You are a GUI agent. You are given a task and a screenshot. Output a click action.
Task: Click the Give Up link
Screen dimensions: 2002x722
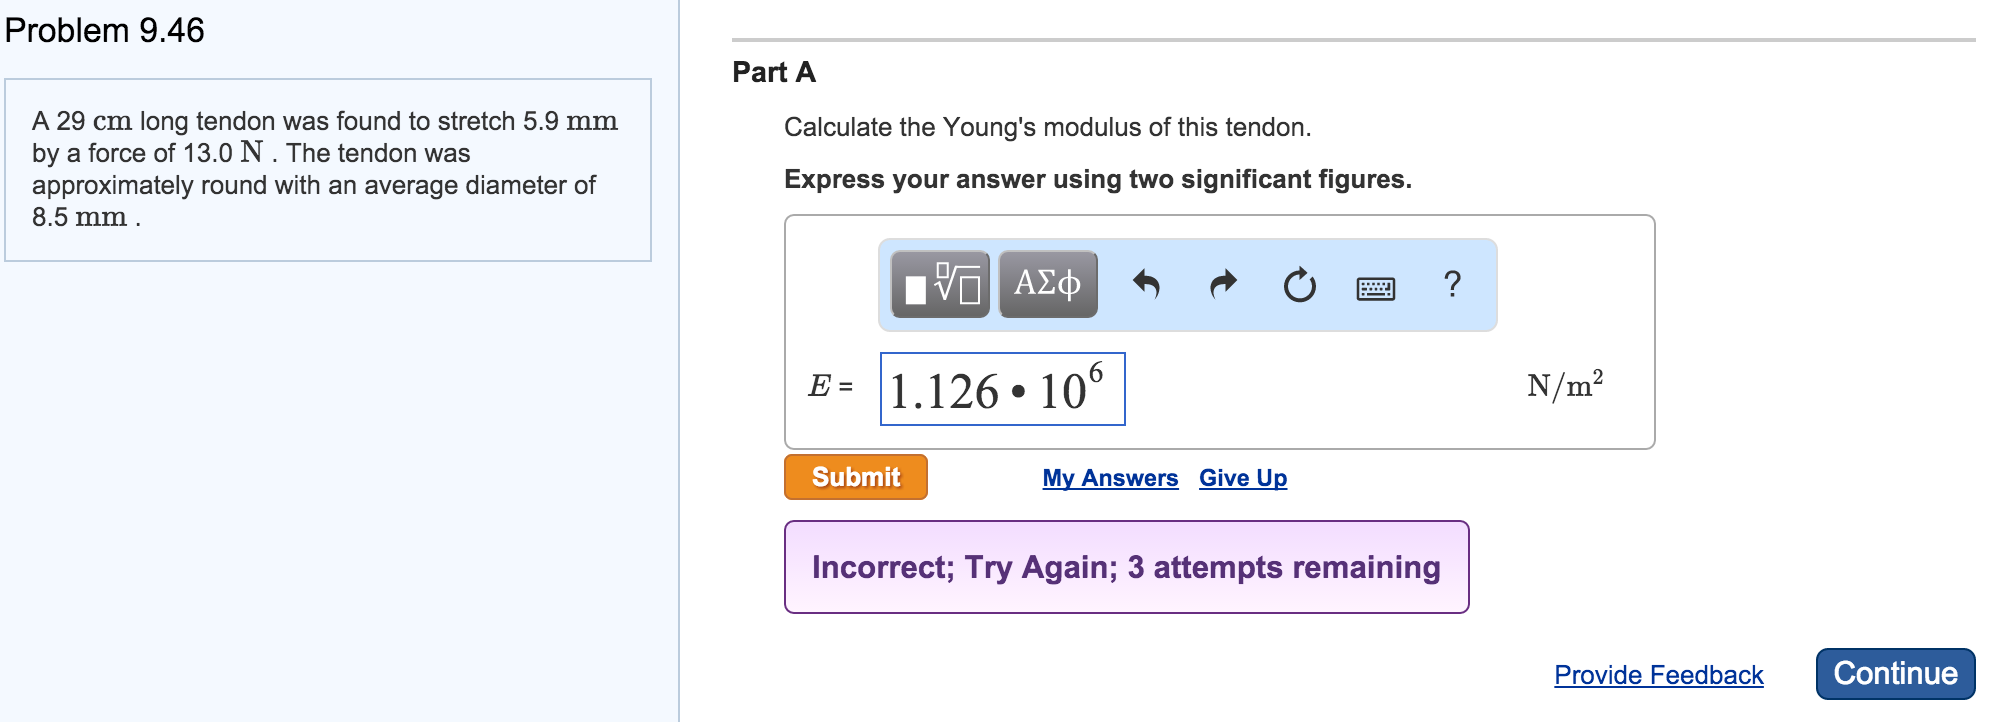pyautogui.click(x=1243, y=478)
